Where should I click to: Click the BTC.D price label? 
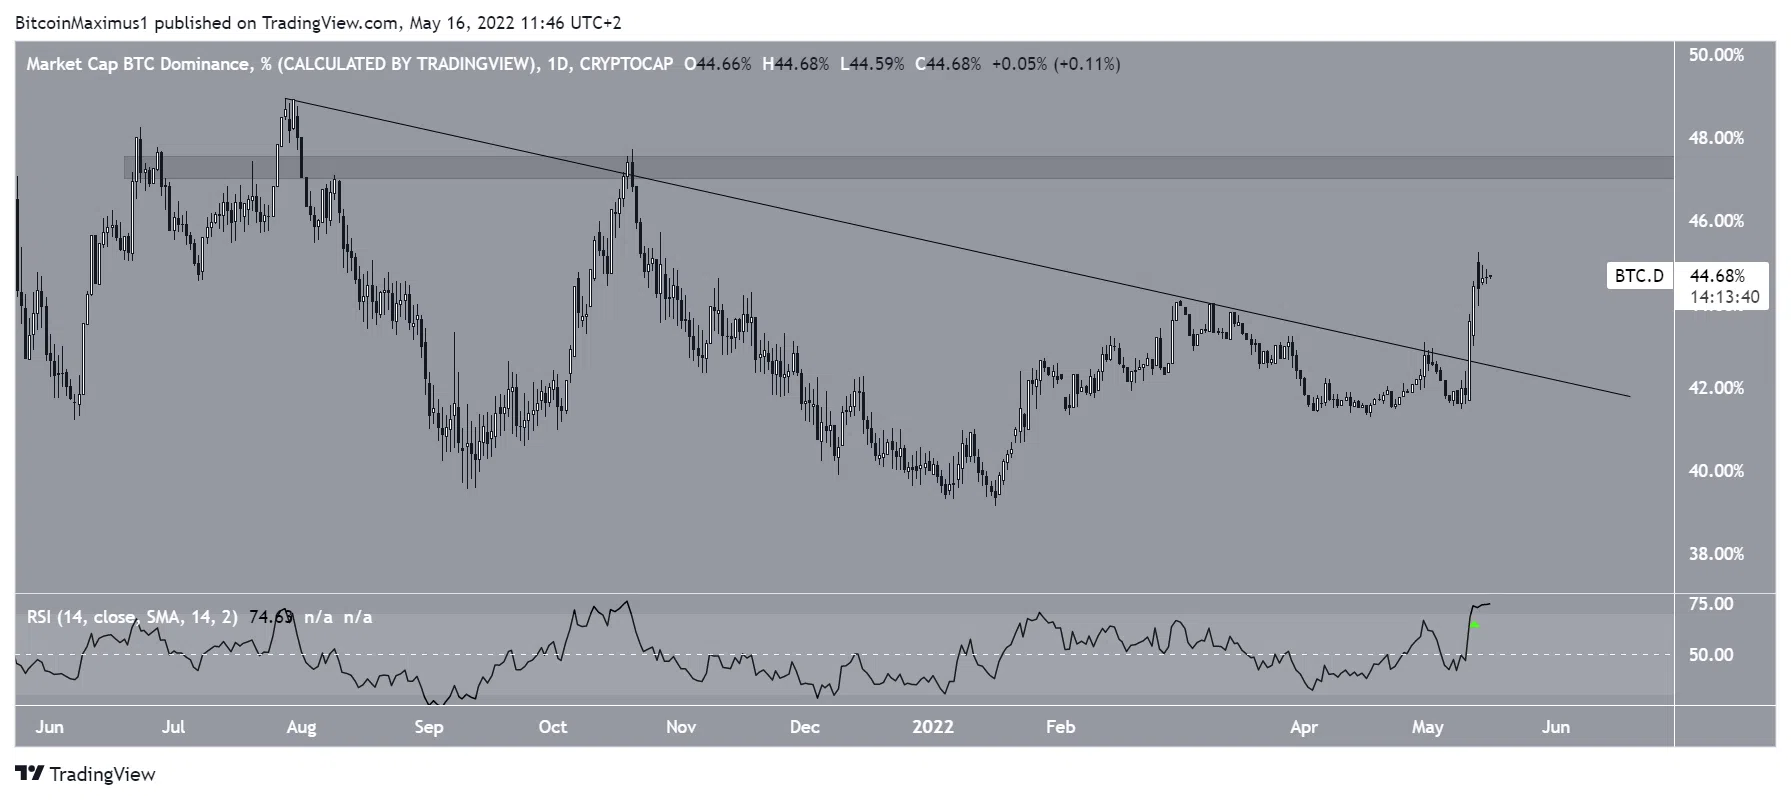(1640, 275)
